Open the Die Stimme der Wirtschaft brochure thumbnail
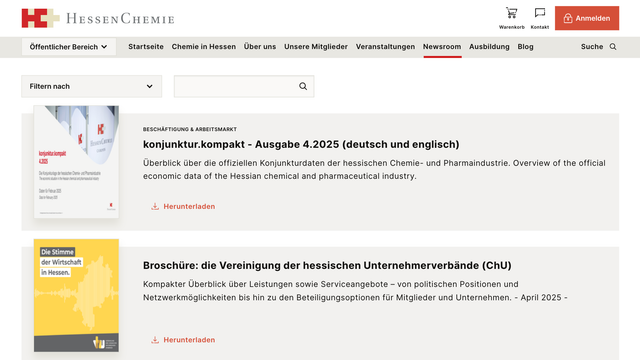 coord(76,295)
